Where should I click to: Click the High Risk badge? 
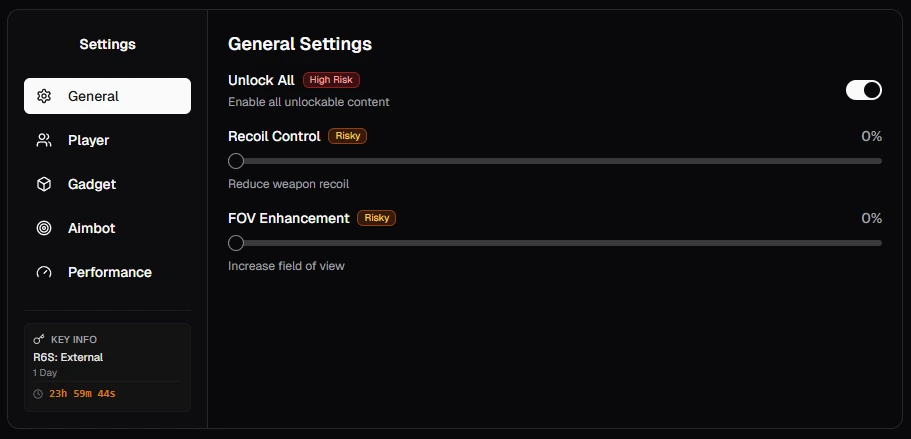click(331, 80)
